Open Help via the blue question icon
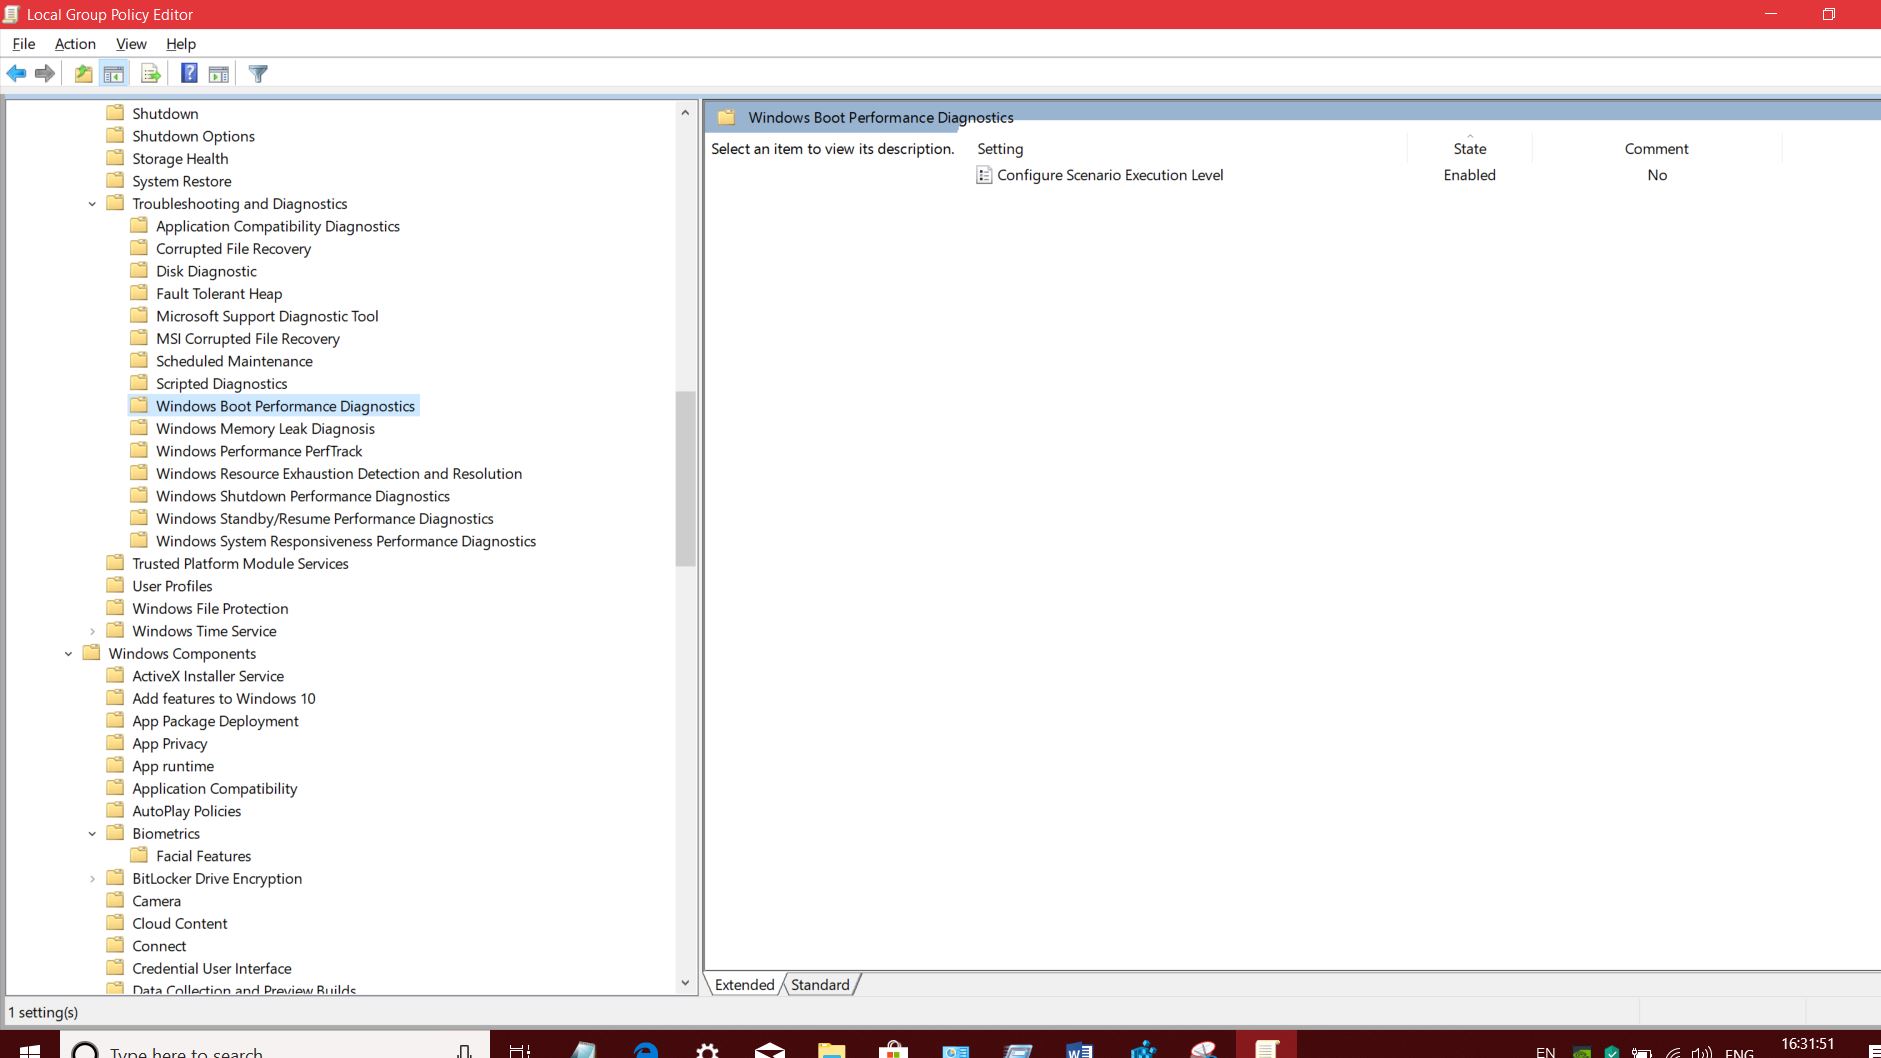This screenshot has height=1058, width=1881. (x=189, y=73)
